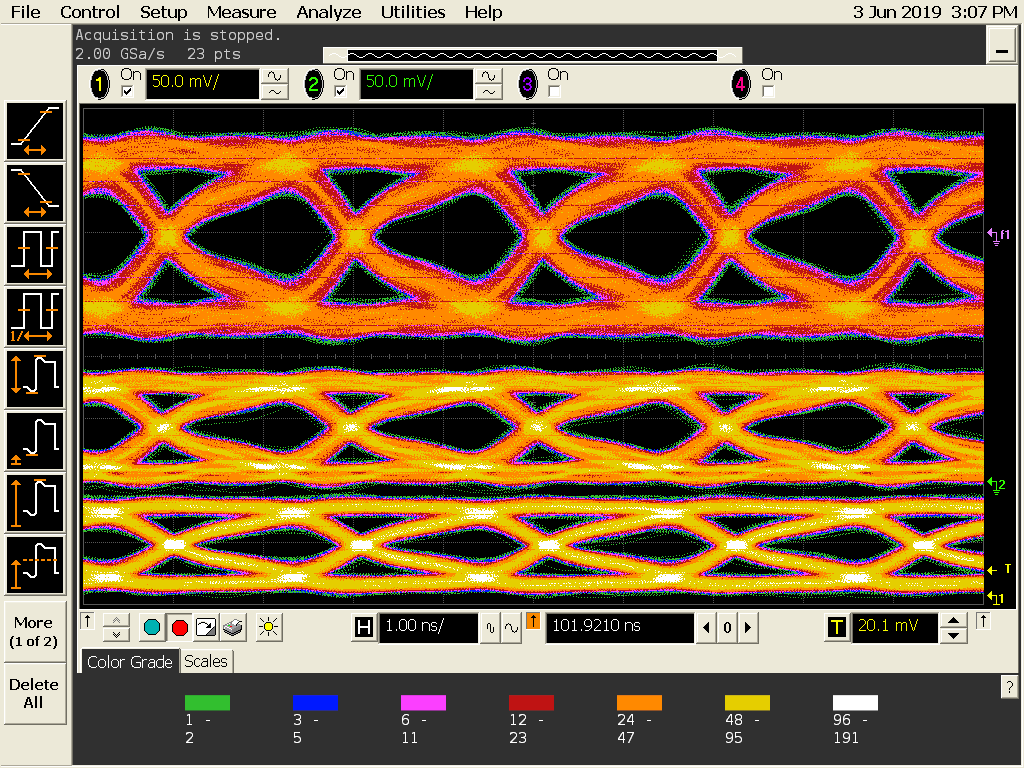Click the magenta 6-11 color swatch
This screenshot has height=768, width=1024.
(x=423, y=703)
